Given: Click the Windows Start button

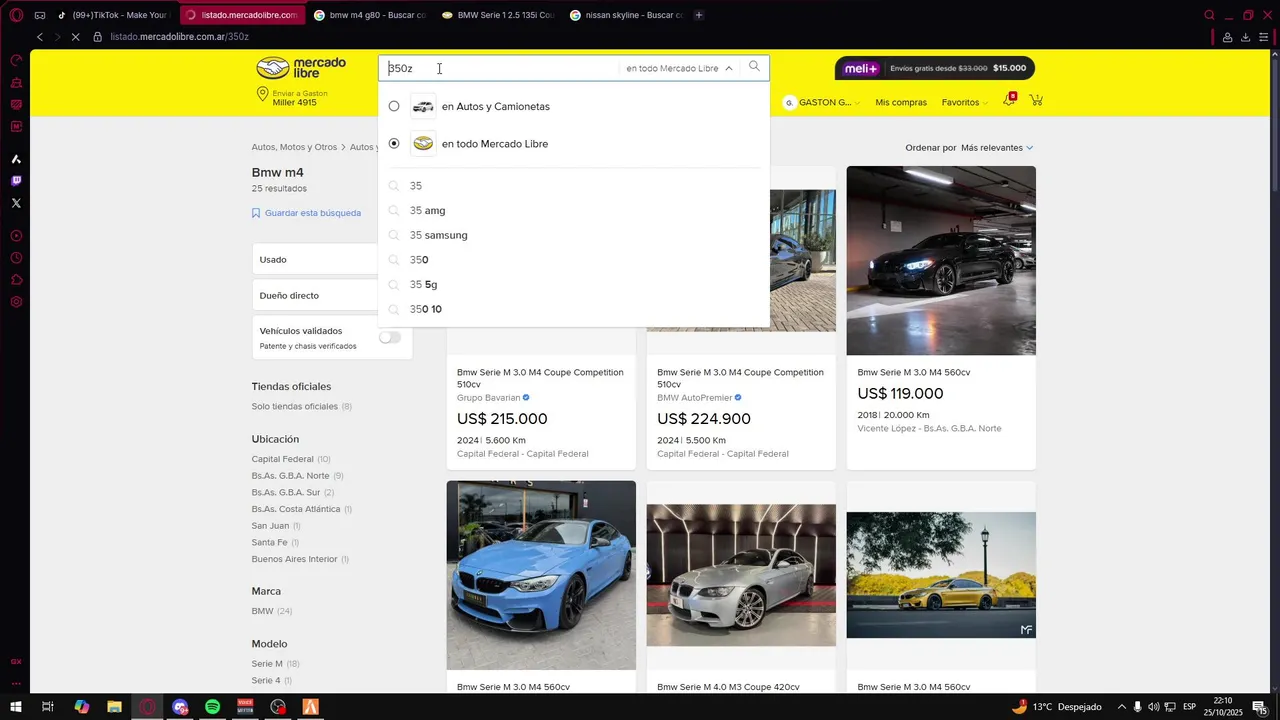Looking at the screenshot, I should (x=17, y=707).
